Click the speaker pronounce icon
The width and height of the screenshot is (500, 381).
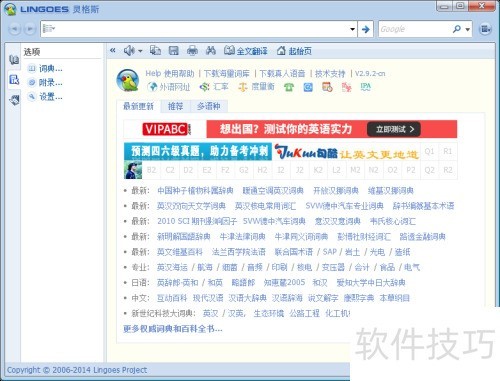[129, 51]
